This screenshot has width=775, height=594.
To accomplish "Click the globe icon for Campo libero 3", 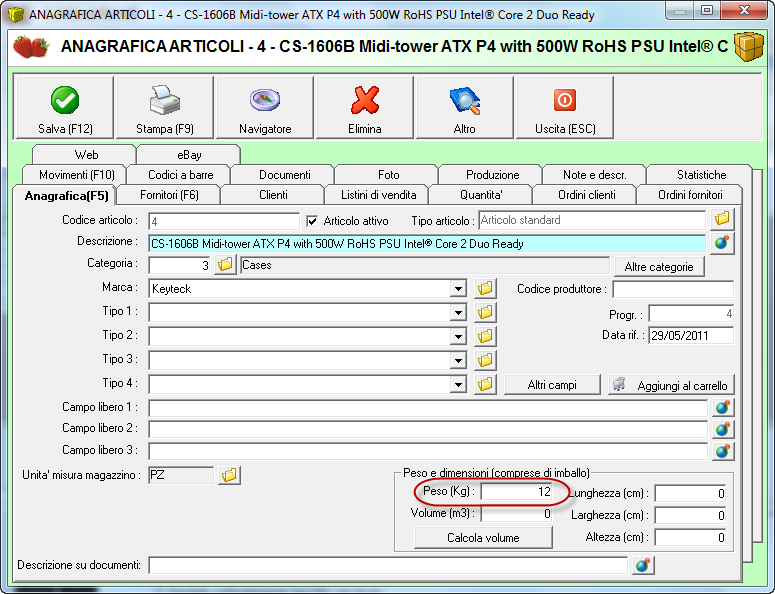I will coord(723,451).
